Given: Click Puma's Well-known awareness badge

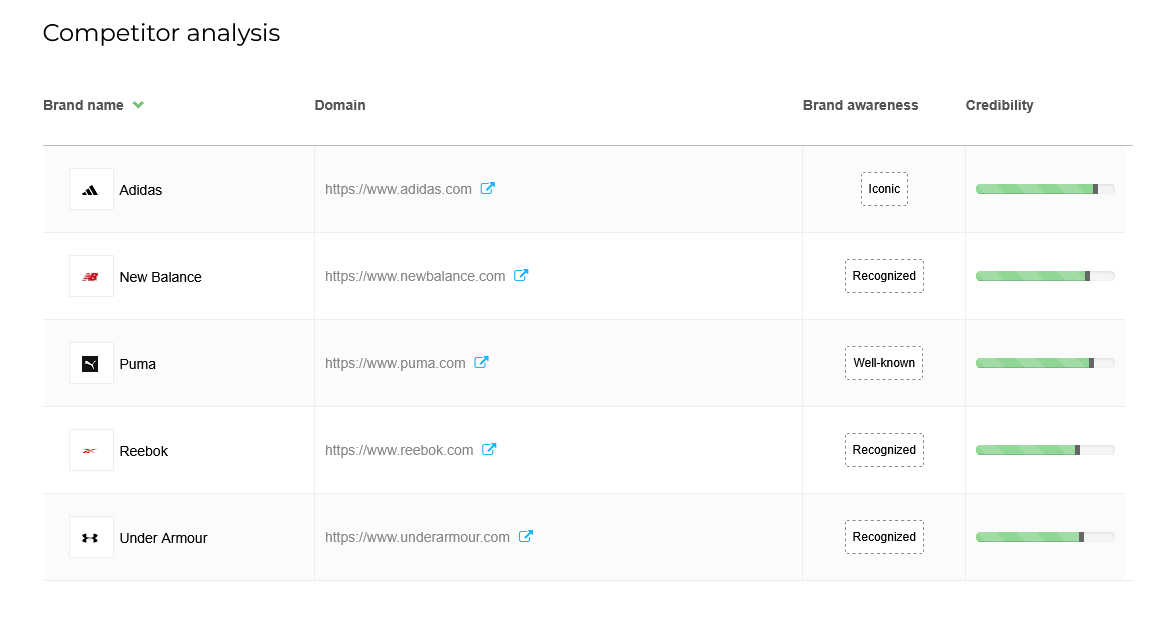Looking at the screenshot, I should click(x=884, y=363).
